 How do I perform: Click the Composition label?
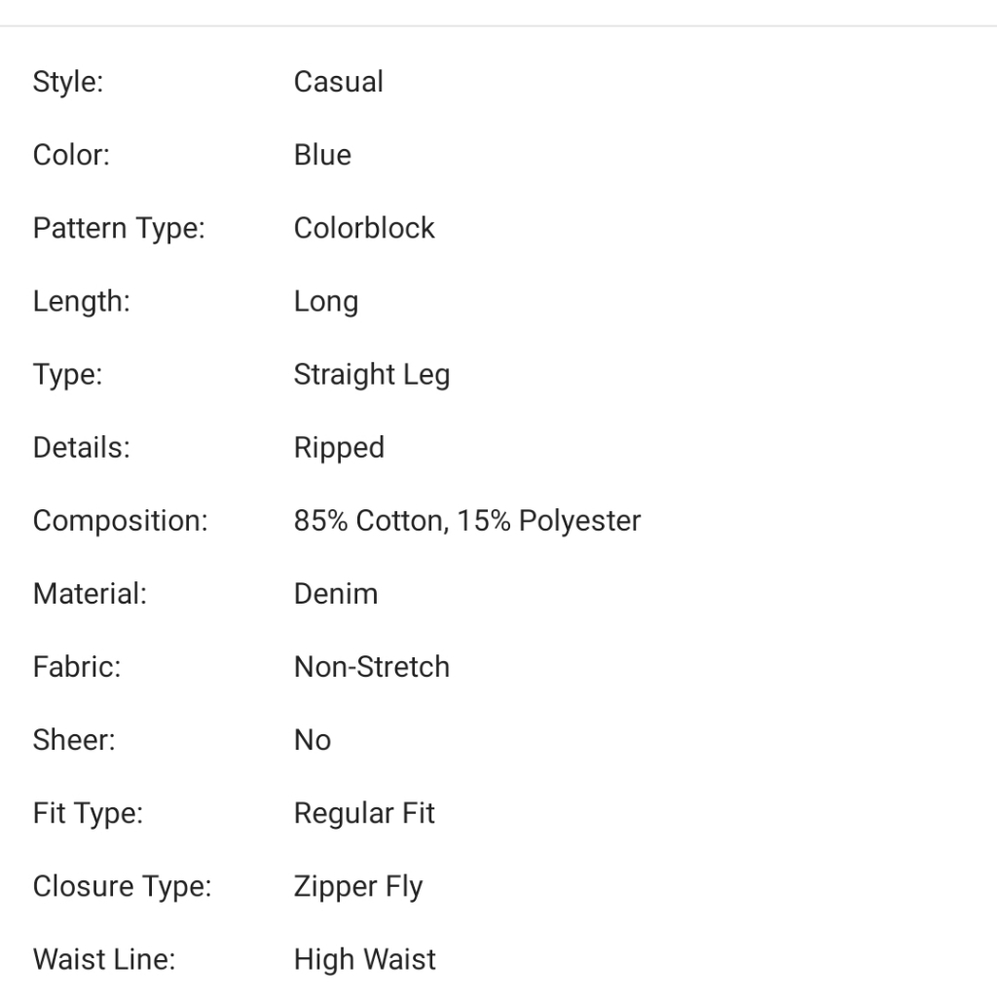[121, 522]
